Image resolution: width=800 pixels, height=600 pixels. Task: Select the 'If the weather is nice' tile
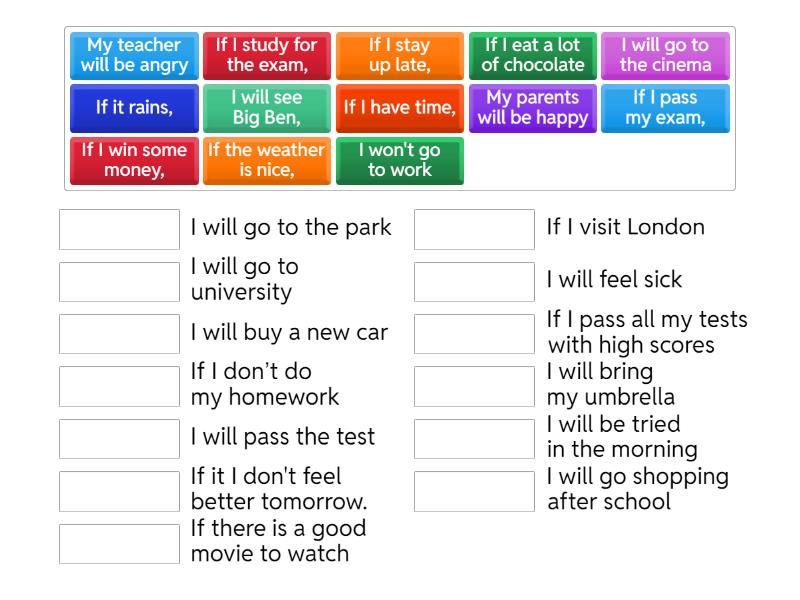pos(267,161)
